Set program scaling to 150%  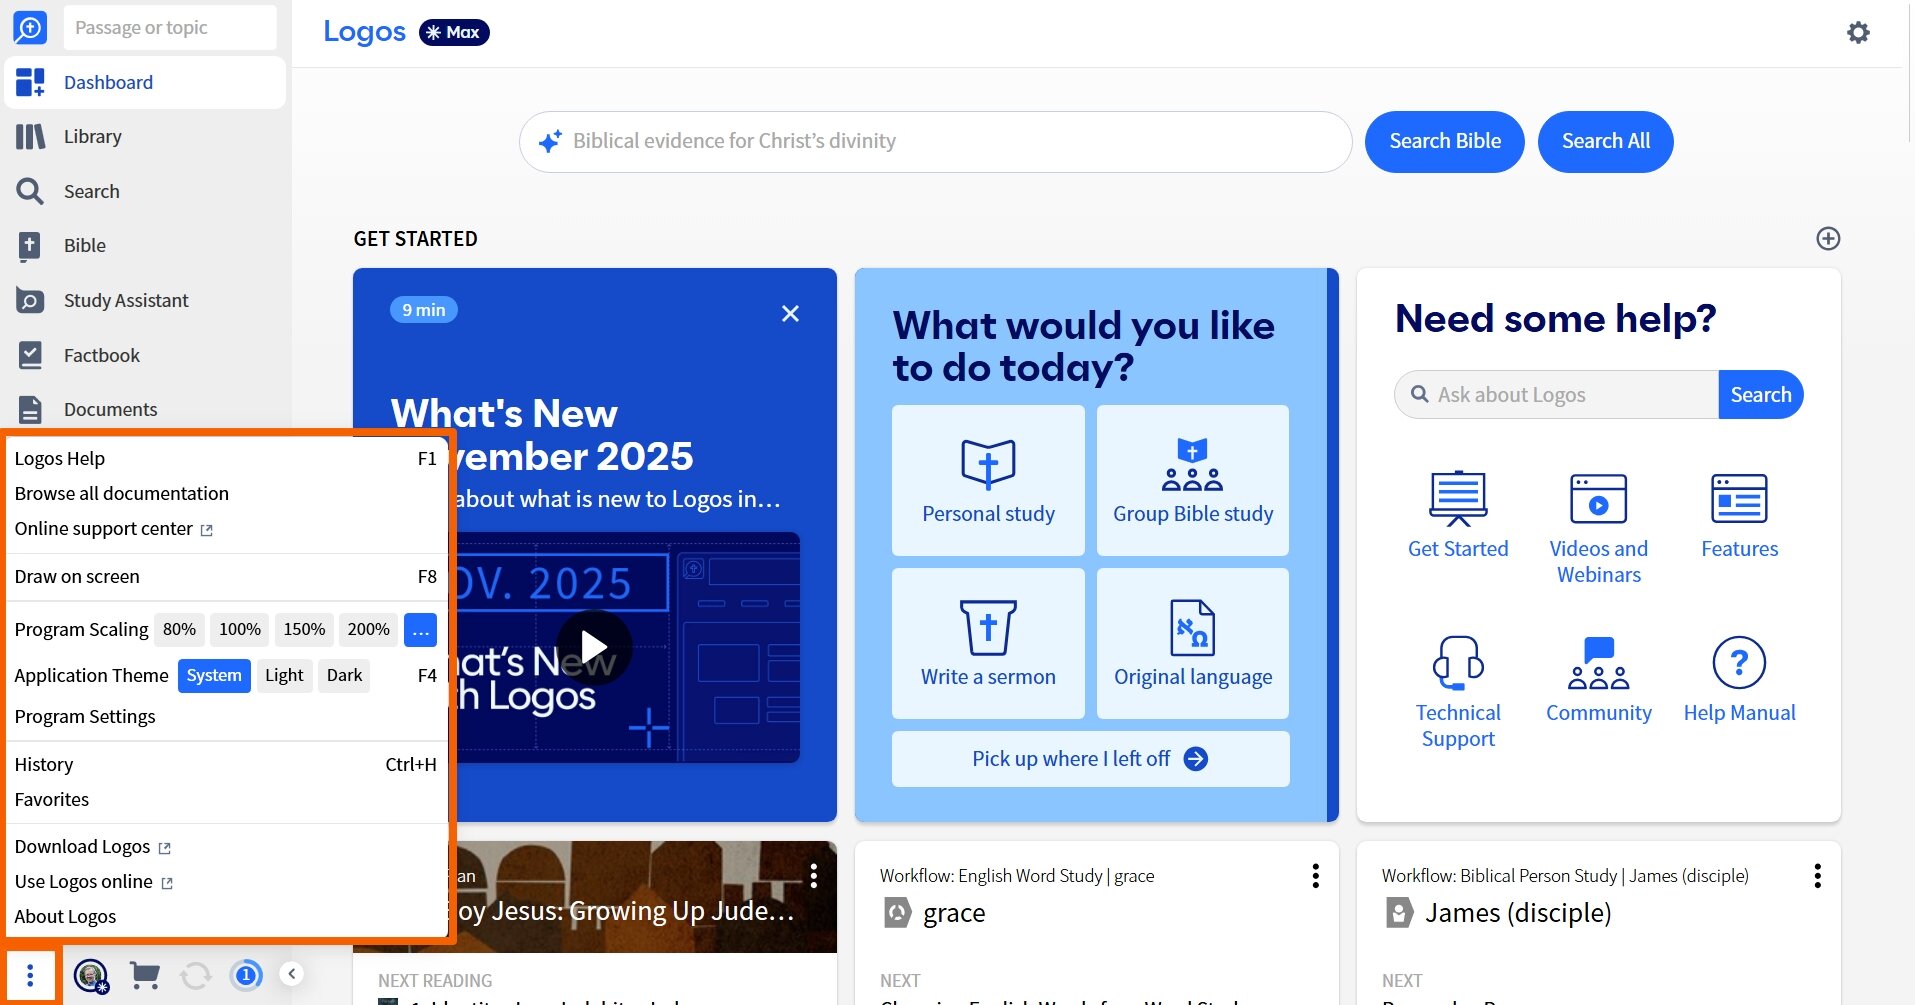coord(304,630)
